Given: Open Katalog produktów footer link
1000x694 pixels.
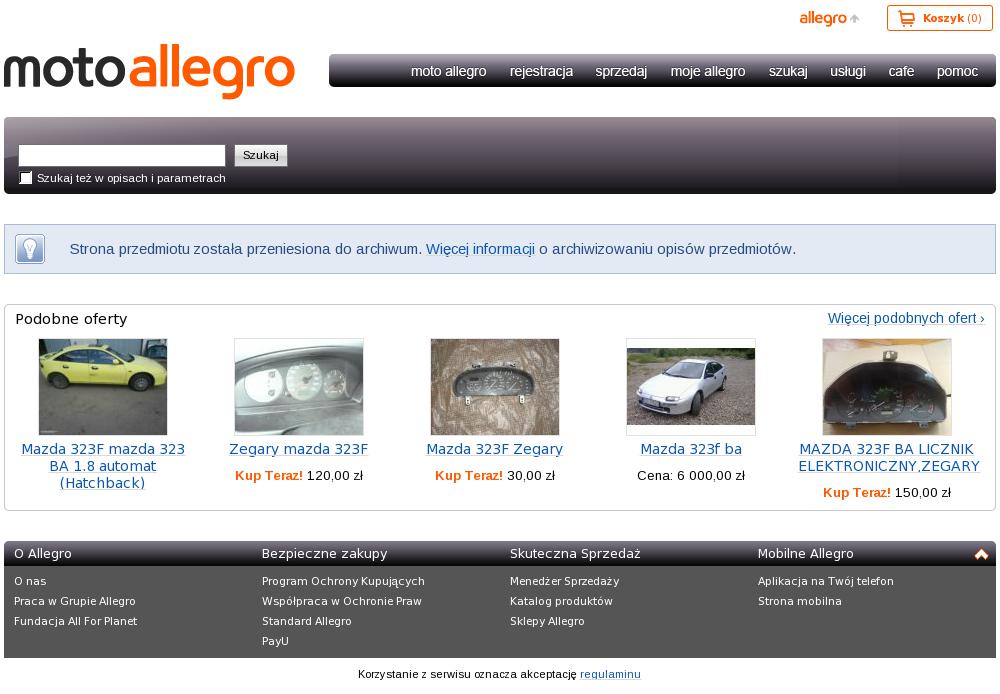Looking at the screenshot, I should pos(561,602).
